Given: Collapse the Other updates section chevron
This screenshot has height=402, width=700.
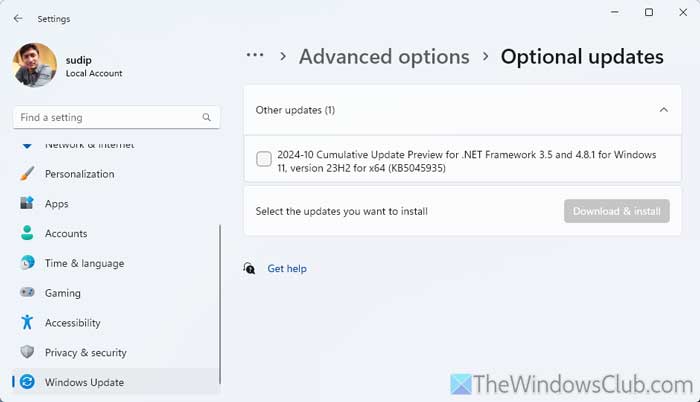Looking at the screenshot, I should click(x=664, y=110).
